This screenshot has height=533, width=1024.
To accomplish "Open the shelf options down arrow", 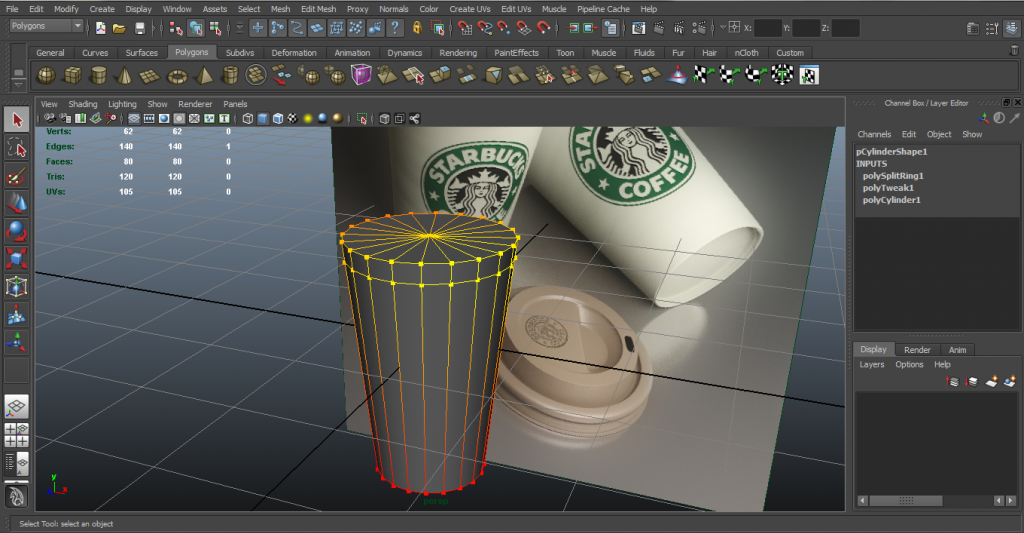I will coord(18,84).
